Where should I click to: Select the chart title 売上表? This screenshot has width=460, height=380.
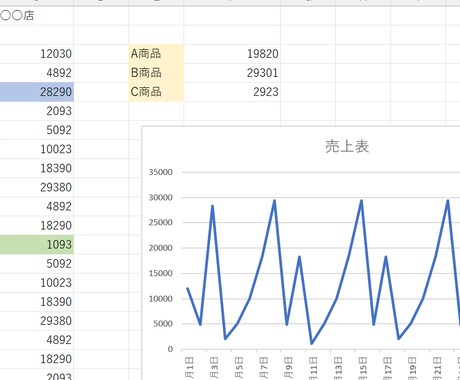pyautogui.click(x=347, y=146)
